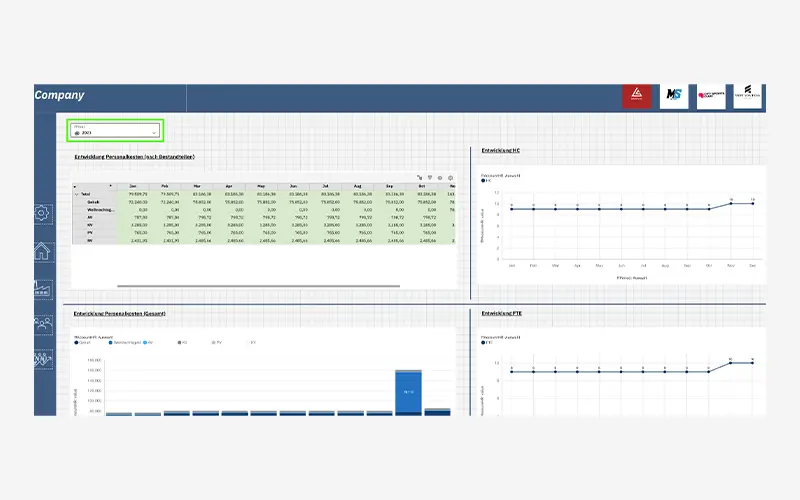This screenshot has width=800, height=500.
Task: Toggle the FTE legend marker in Entwicklung FTE chart
Action: point(484,343)
